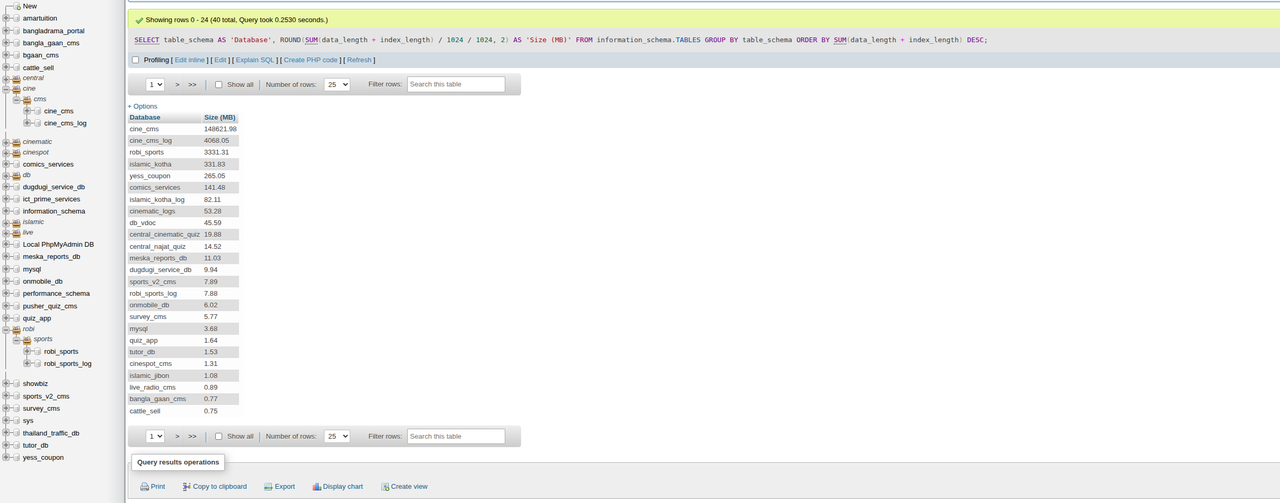Click the printer icon next to Print
Viewport: 1280px width, 503px height.
point(145,487)
